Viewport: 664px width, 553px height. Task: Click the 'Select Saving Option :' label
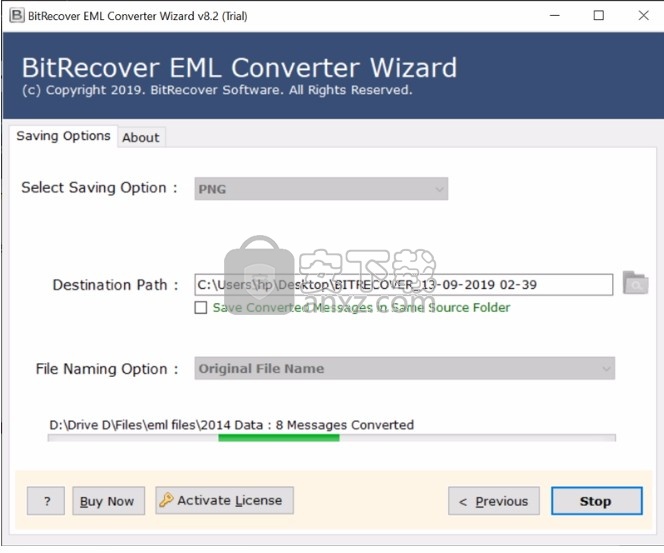point(100,188)
